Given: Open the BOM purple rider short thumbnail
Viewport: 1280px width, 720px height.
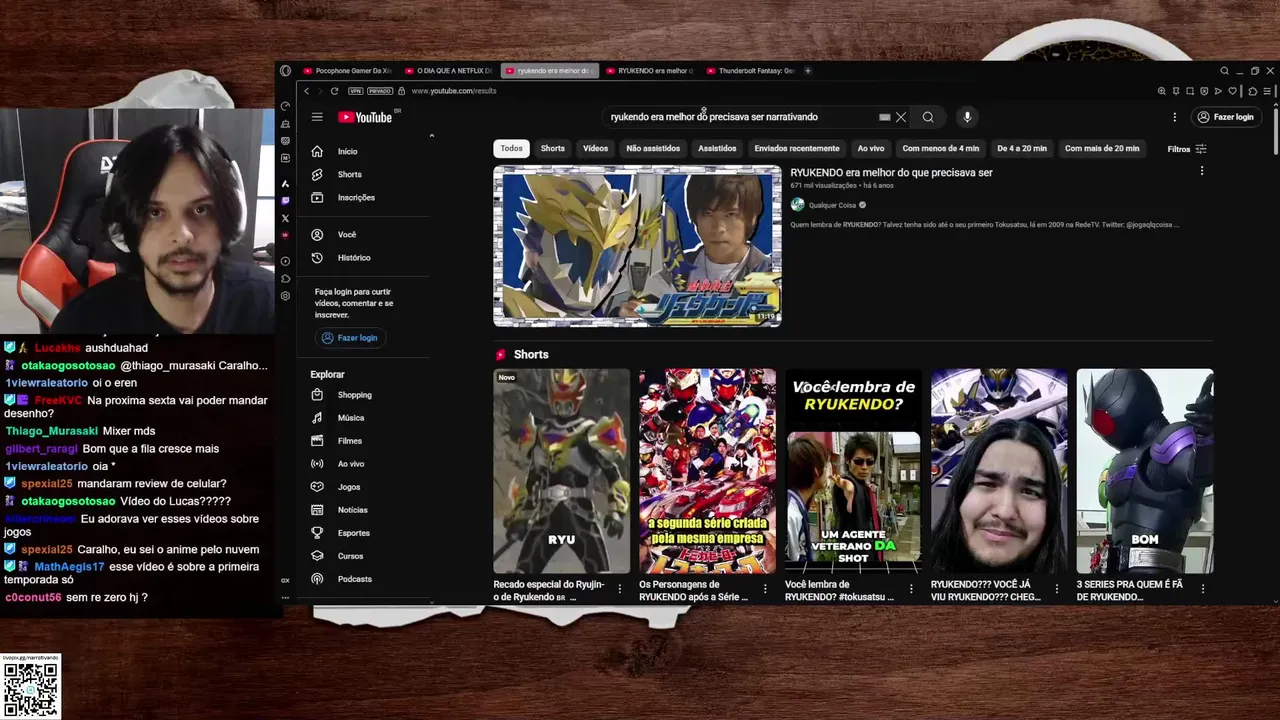Looking at the screenshot, I should pos(1145,471).
